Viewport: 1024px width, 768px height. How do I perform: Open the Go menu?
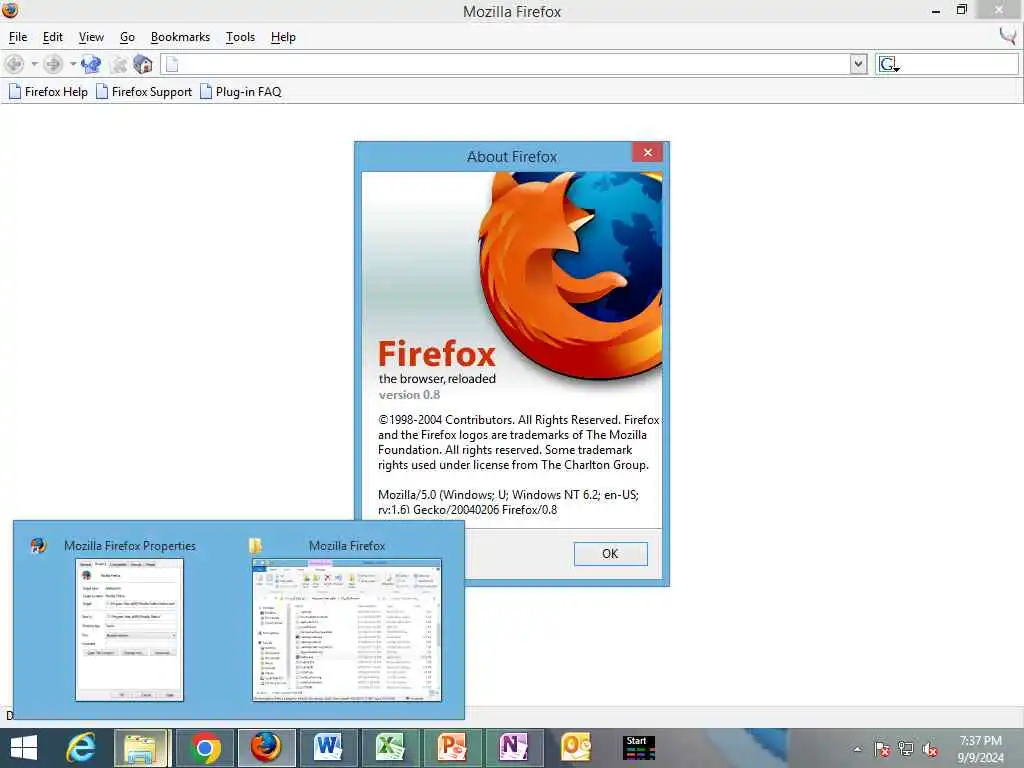[127, 37]
